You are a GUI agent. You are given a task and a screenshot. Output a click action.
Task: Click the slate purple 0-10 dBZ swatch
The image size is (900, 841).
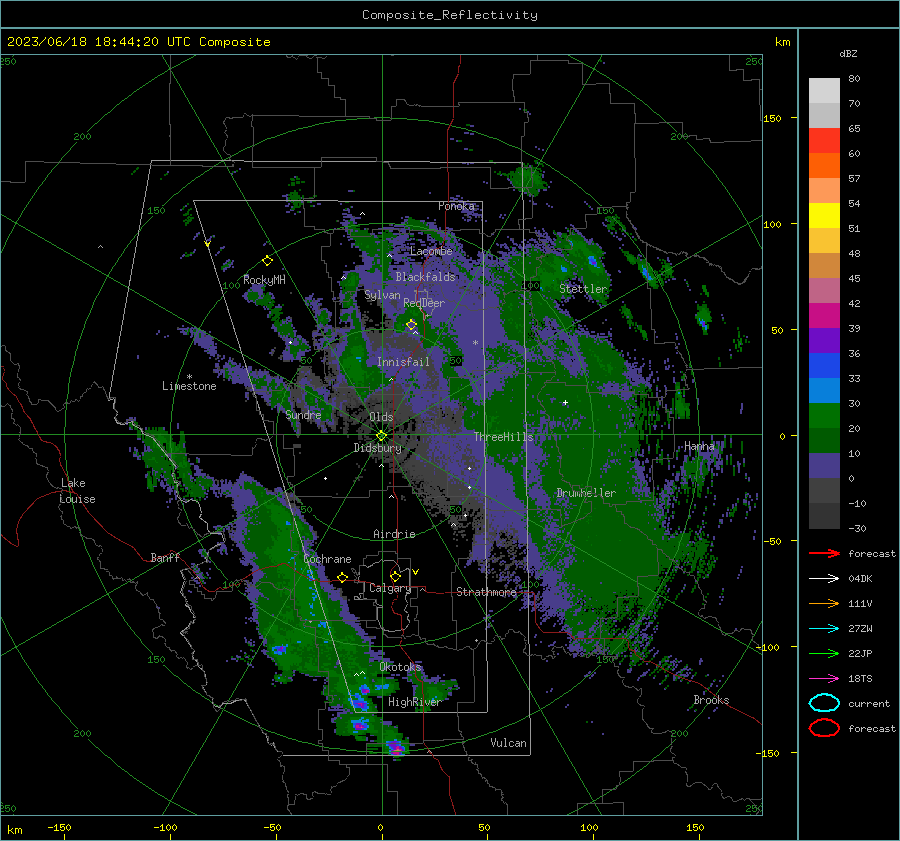(x=824, y=466)
